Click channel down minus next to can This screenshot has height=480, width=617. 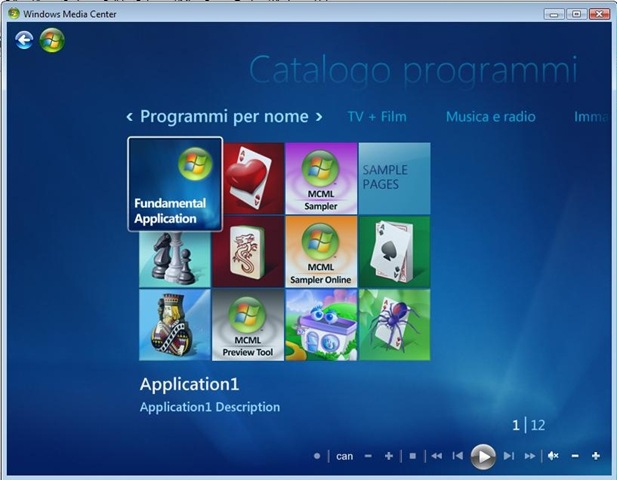click(368, 456)
